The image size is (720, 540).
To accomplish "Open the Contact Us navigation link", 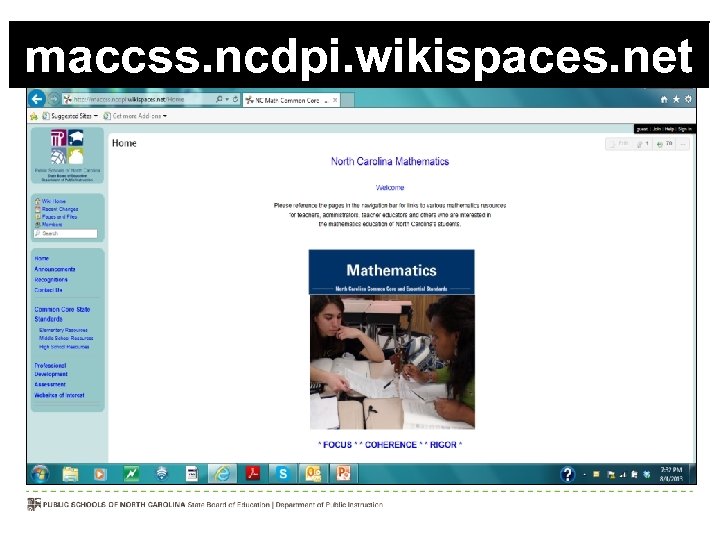I will pos(48,290).
